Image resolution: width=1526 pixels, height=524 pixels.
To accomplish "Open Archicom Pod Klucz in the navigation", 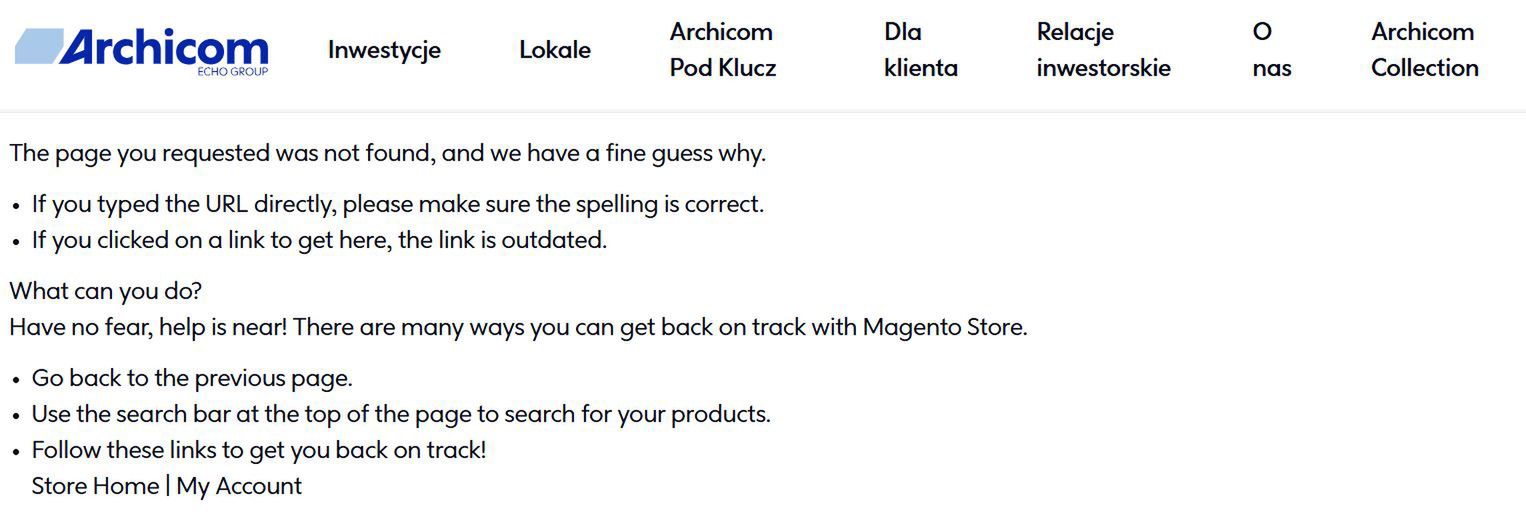I will (722, 50).
